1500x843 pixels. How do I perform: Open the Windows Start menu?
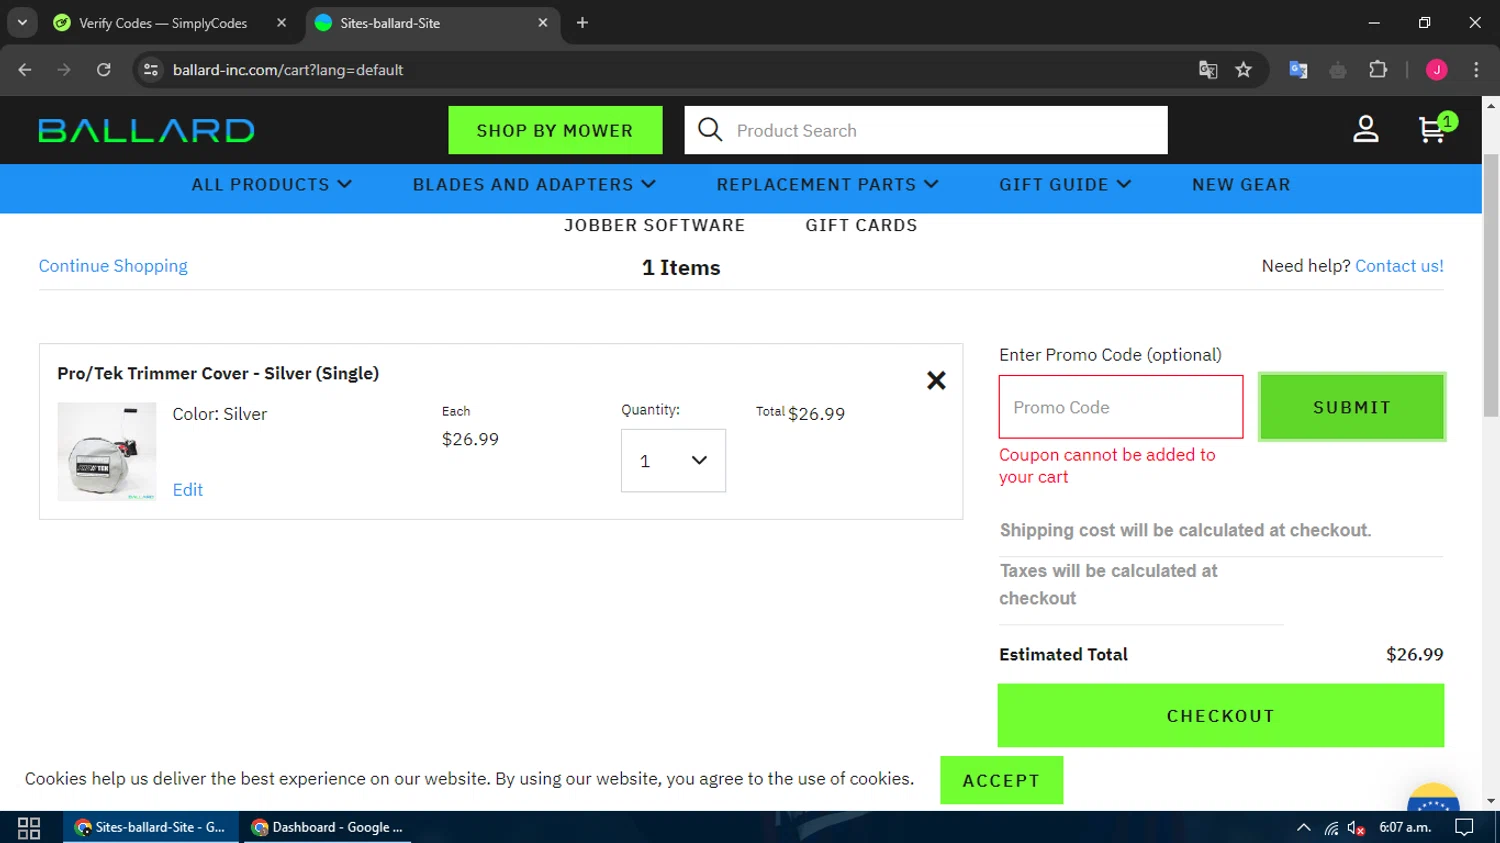pyautogui.click(x=29, y=828)
